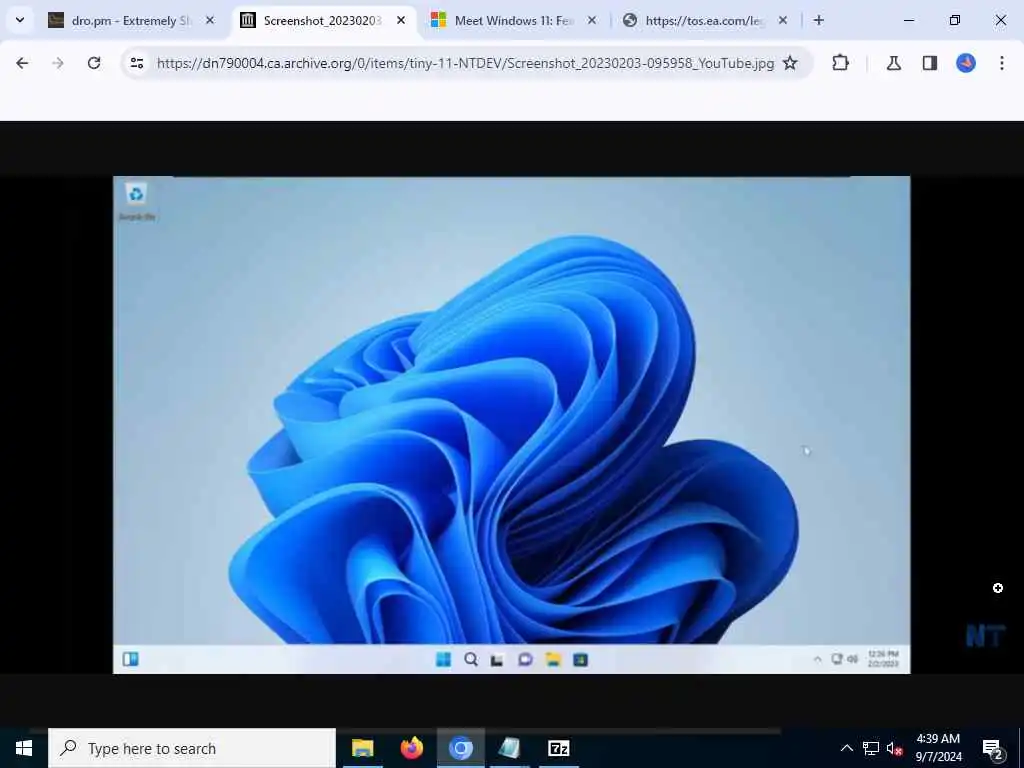Open the notepad app in taskbar

[509, 748]
